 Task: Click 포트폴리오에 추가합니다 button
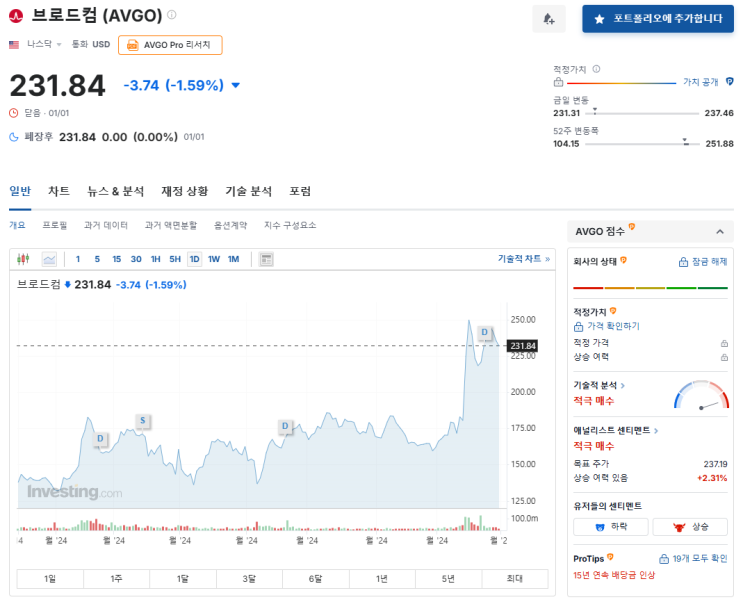[x=658, y=19]
